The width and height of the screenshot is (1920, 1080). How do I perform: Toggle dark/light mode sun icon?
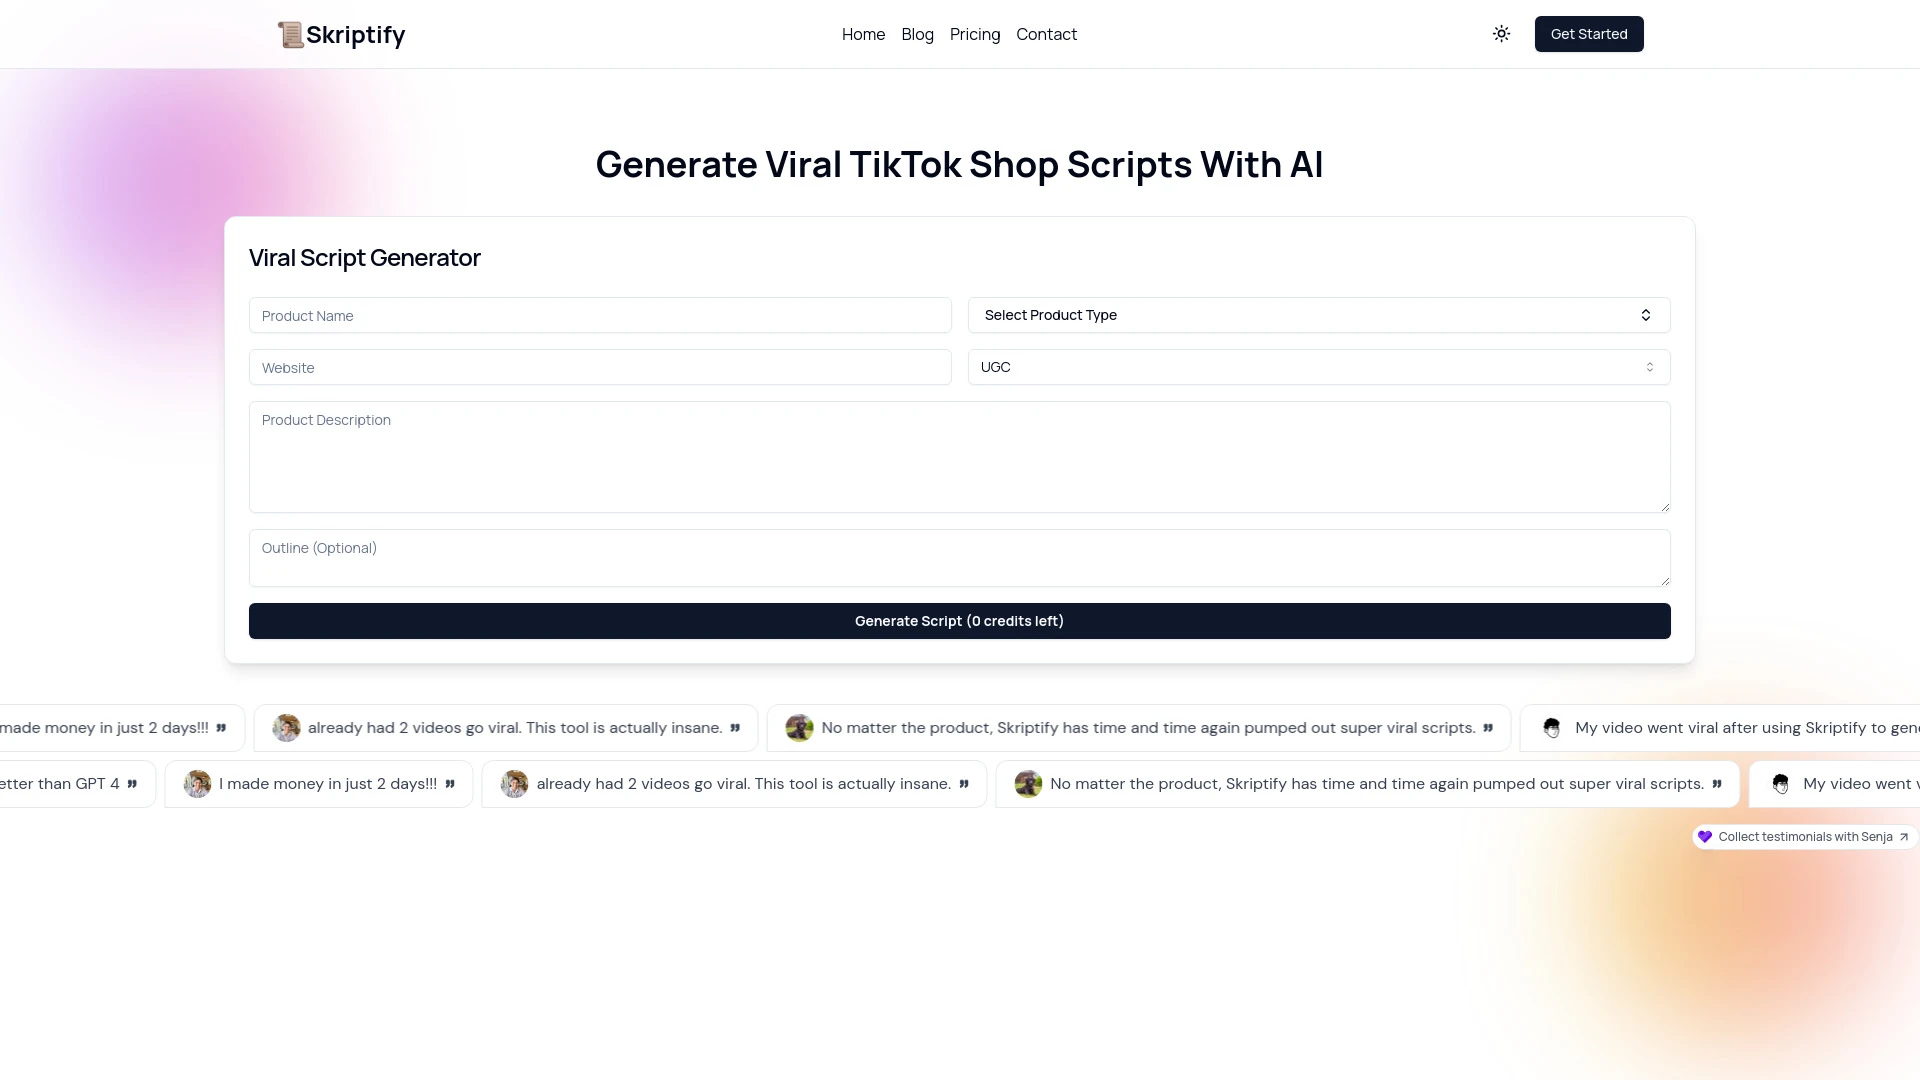coord(1501,33)
